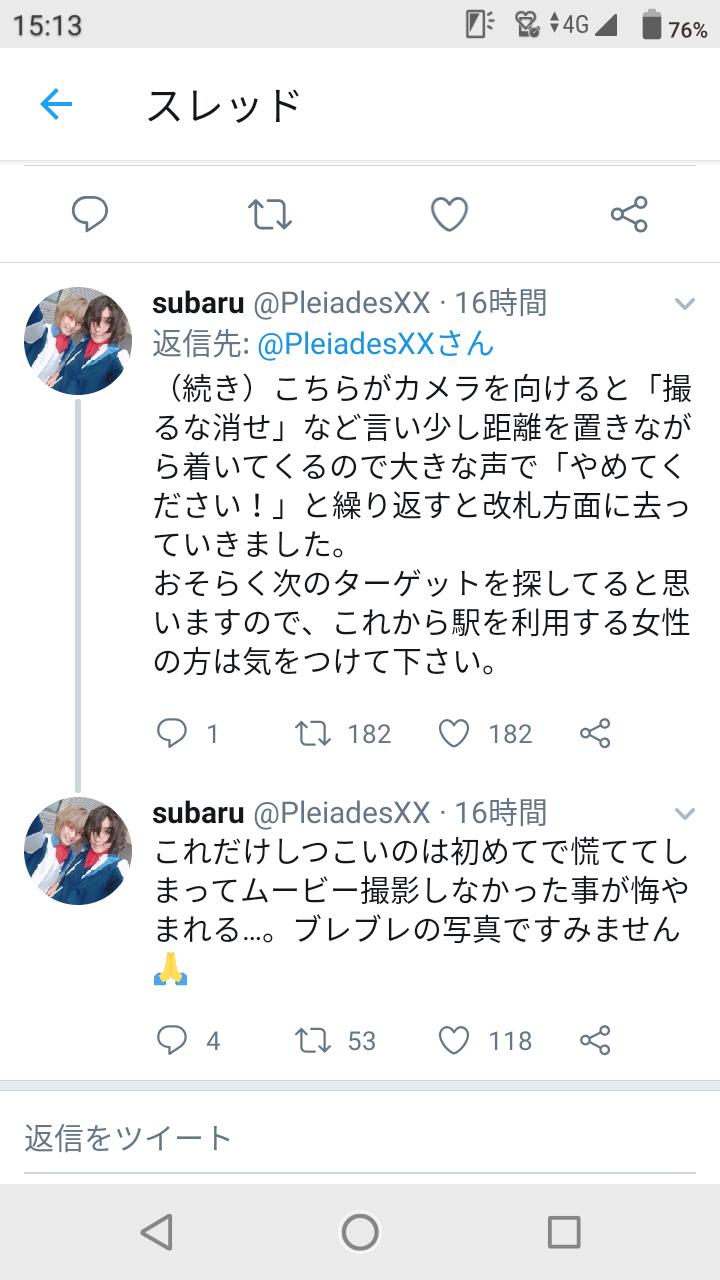Viewport: 720px width, 1280px height.
Task: Like the tweet with 118 likes
Action: click(454, 1041)
